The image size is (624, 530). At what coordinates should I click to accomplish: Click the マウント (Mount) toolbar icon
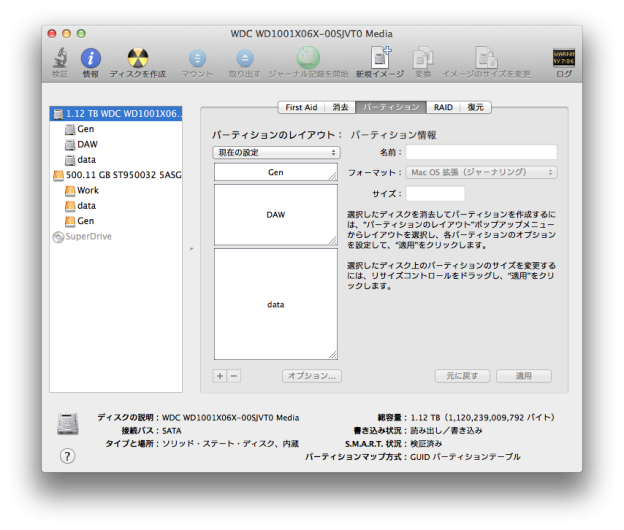tap(197, 58)
